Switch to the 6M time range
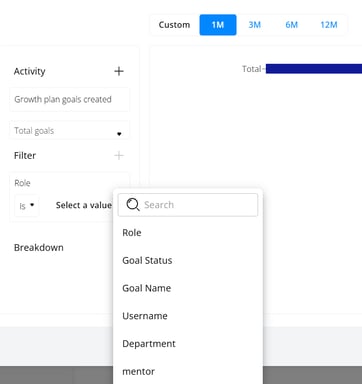This screenshot has width=362, height=384. click(x=291, y=25)
